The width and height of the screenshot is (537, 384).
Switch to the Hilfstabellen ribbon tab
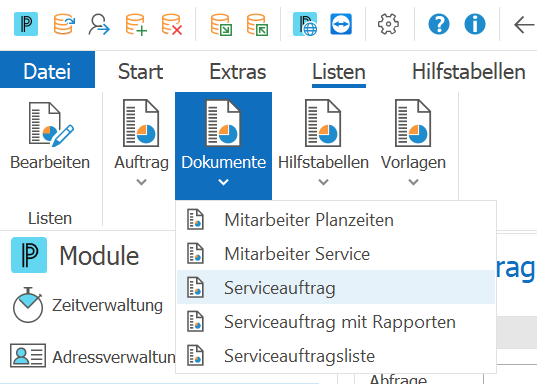click(x=469, y=72)
